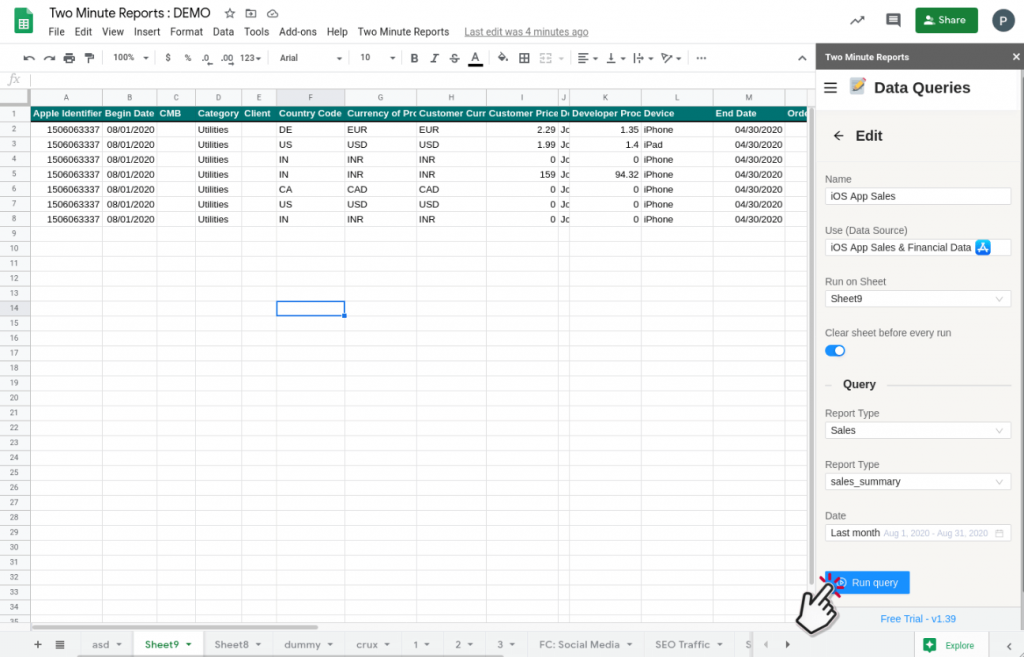Toggle italic formatting

(434, 58)
